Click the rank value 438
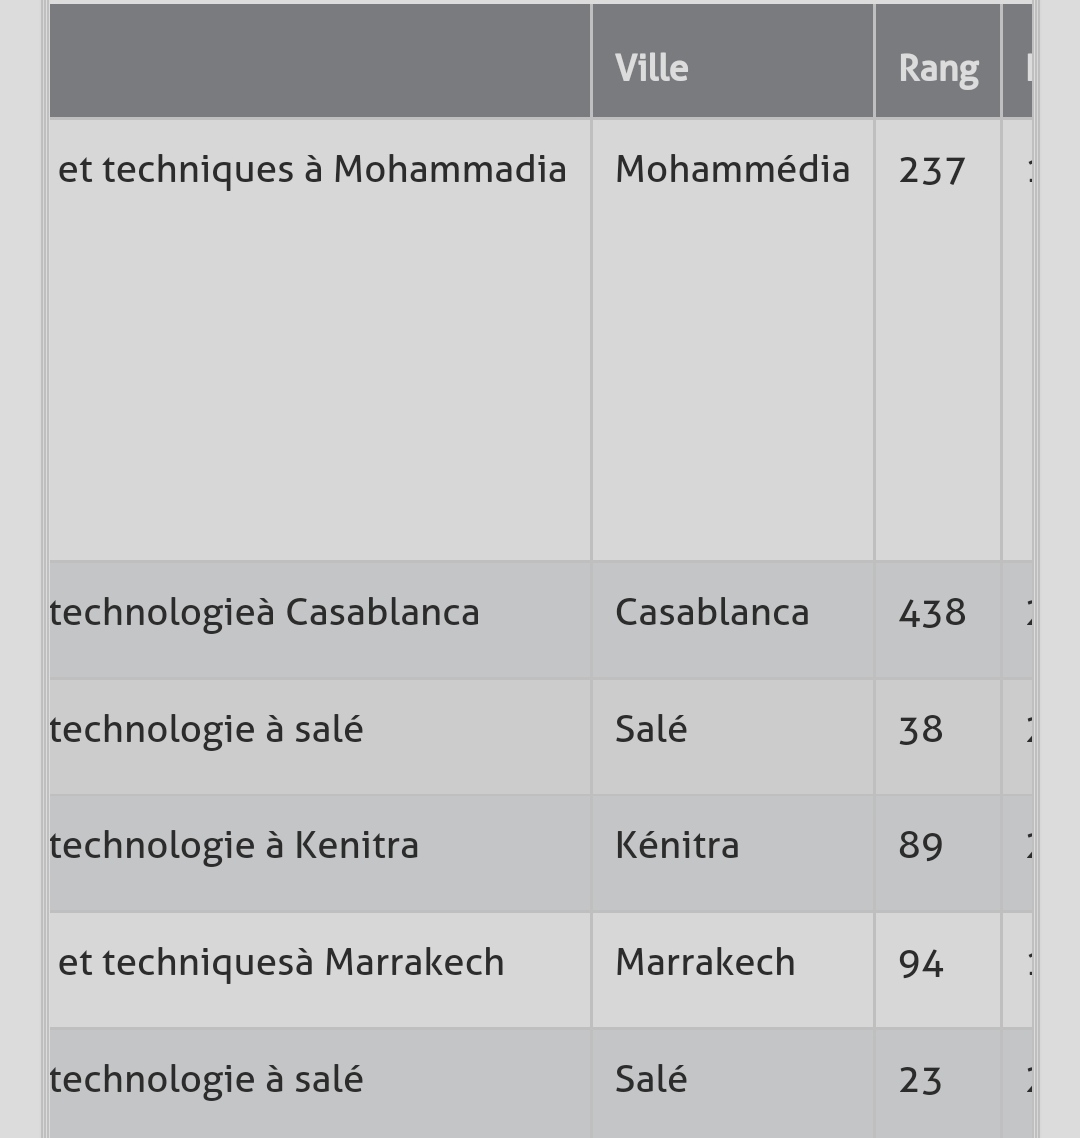This screenshot has height=1138, width=1080. coord(932,612)
